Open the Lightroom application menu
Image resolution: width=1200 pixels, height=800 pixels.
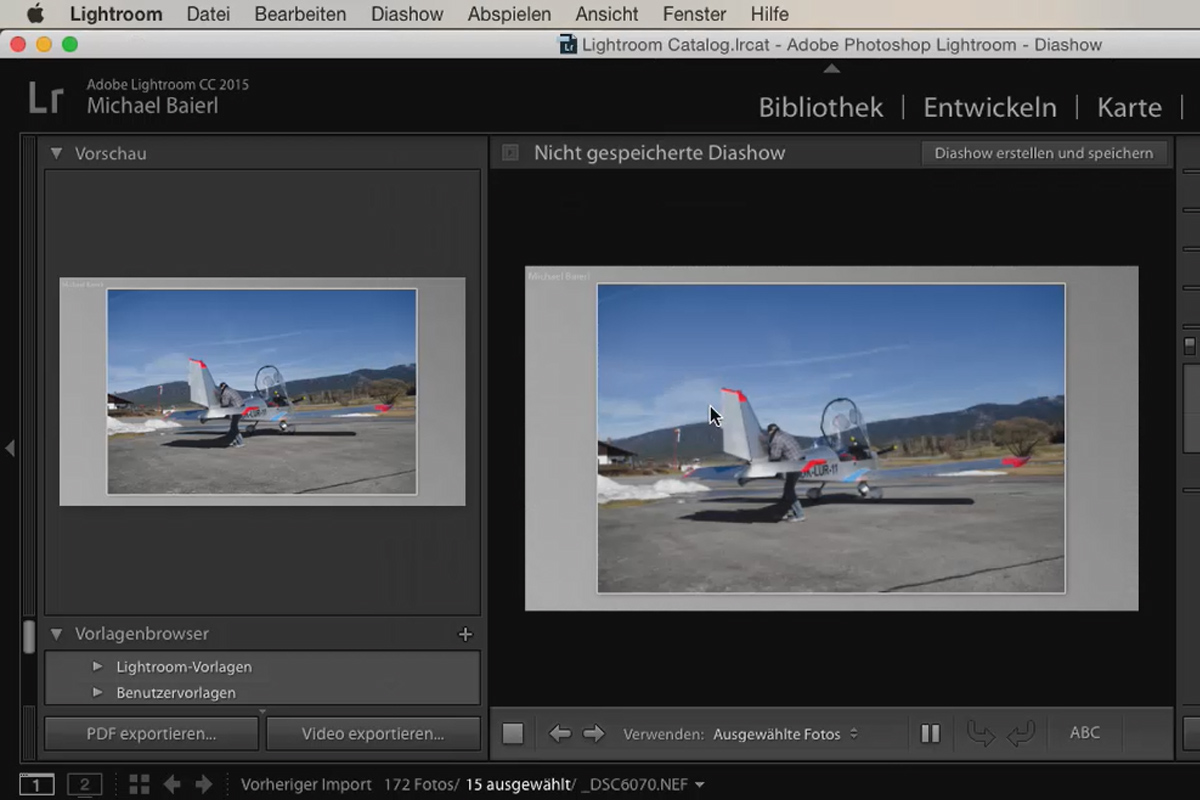pos(116,14)
